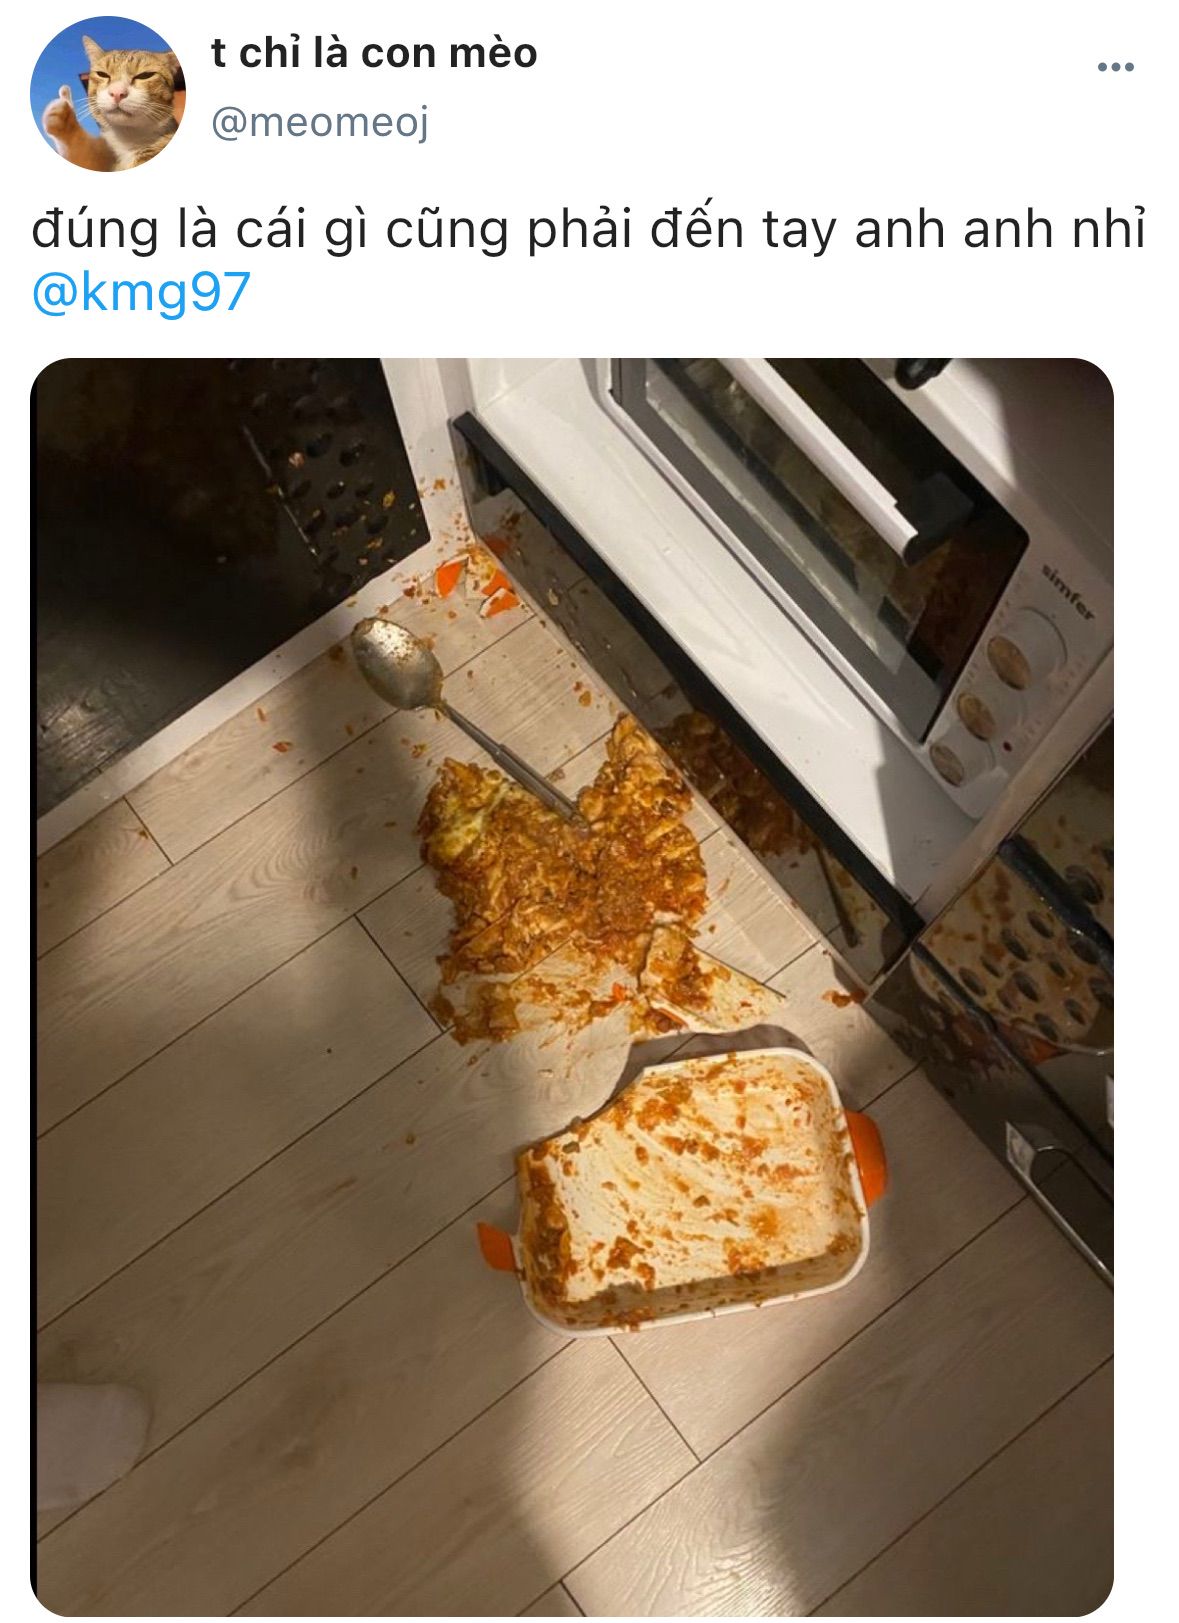Open the display name "t chỉ là con mèo"
Screen dimensions: 1179x1623
coord(374,53)
